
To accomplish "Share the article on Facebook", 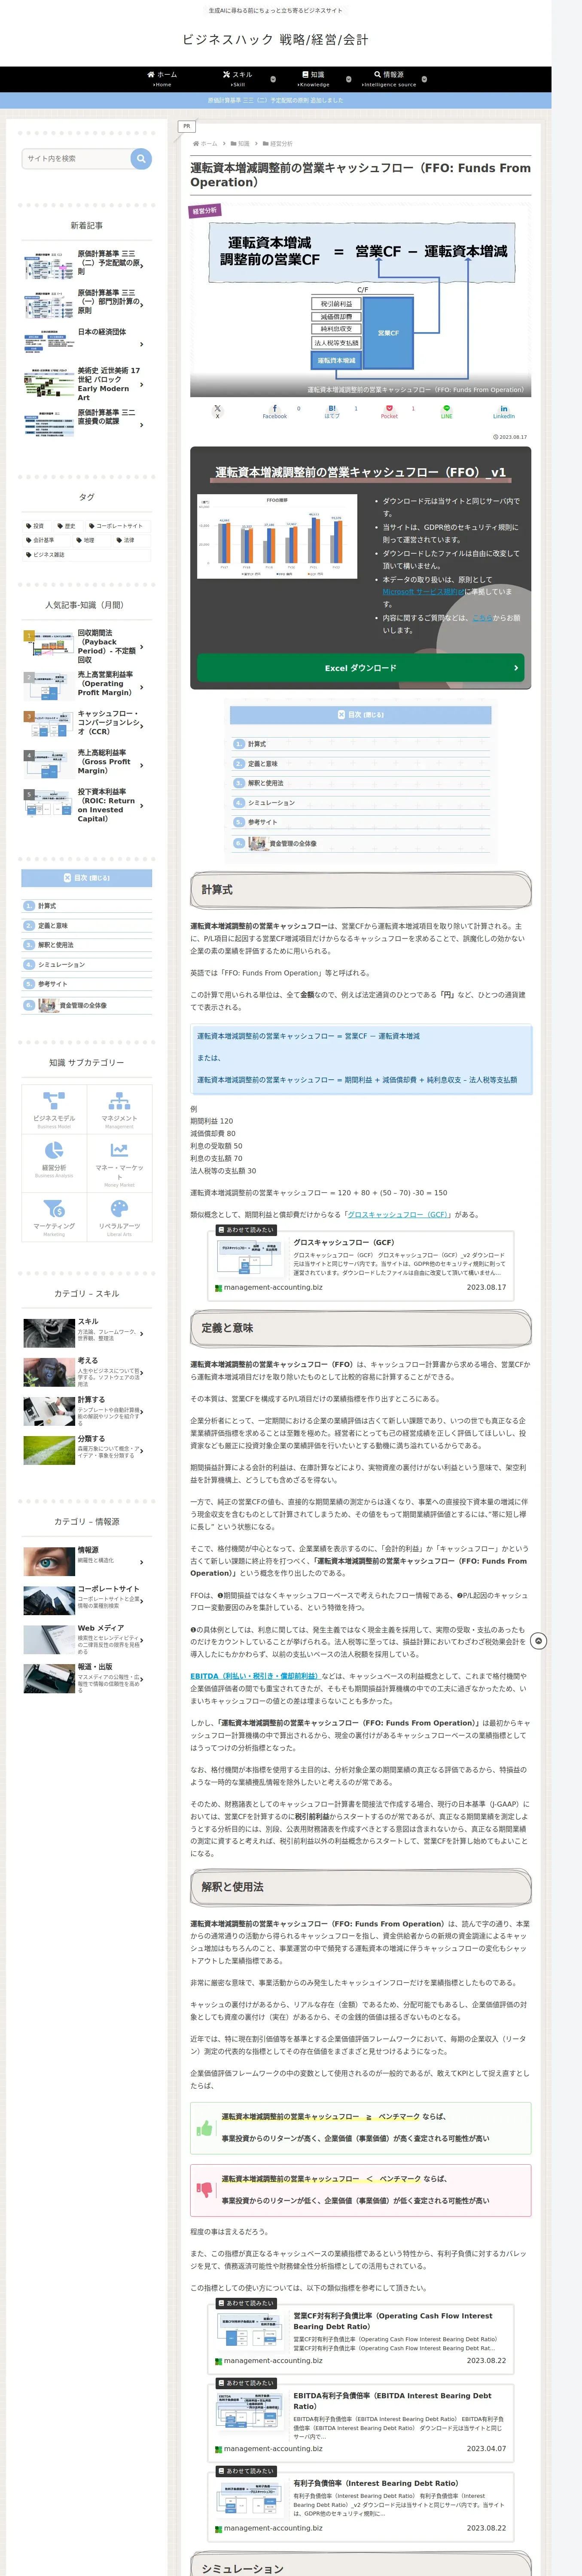I will 275,410.
